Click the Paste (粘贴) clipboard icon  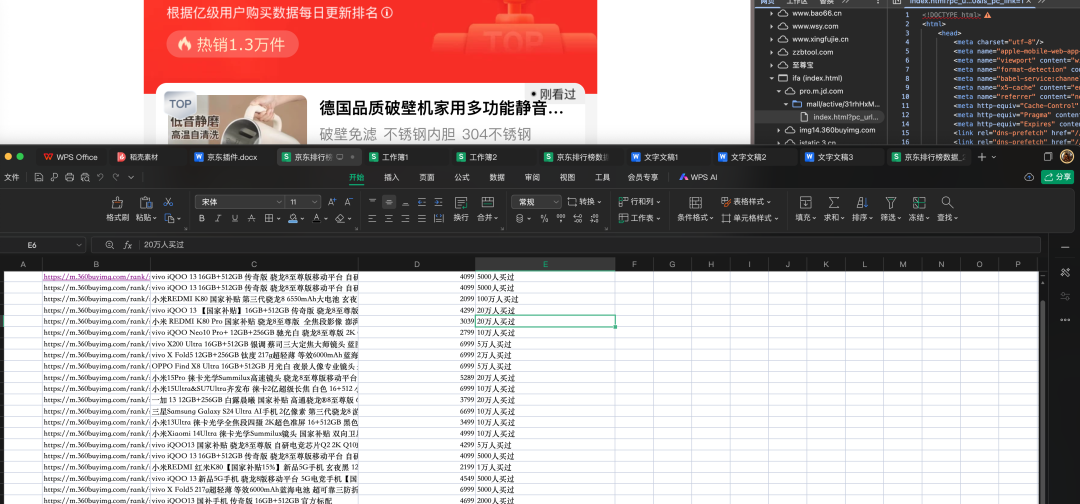tap(145, 202)
